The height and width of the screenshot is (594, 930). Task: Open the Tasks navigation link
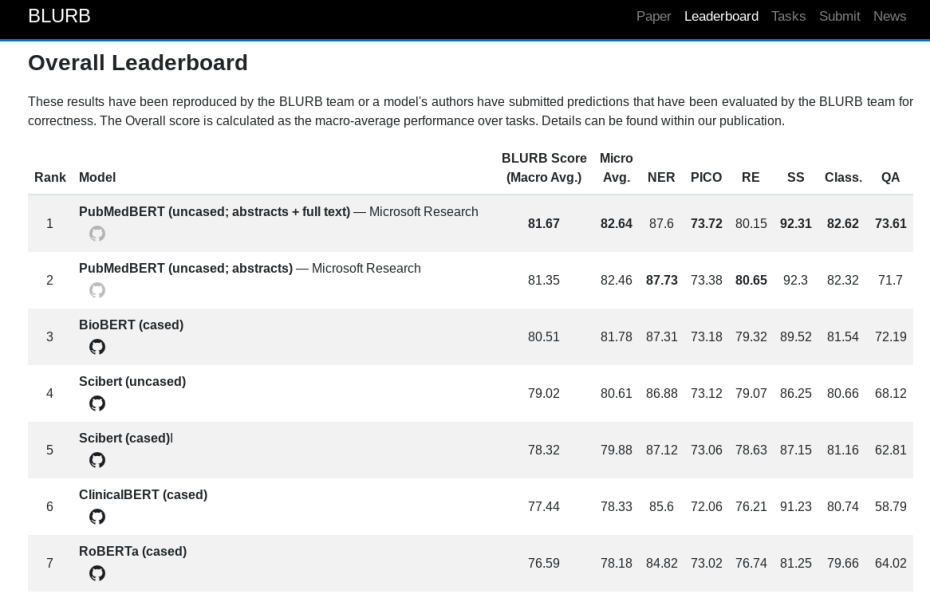point(788,16)
